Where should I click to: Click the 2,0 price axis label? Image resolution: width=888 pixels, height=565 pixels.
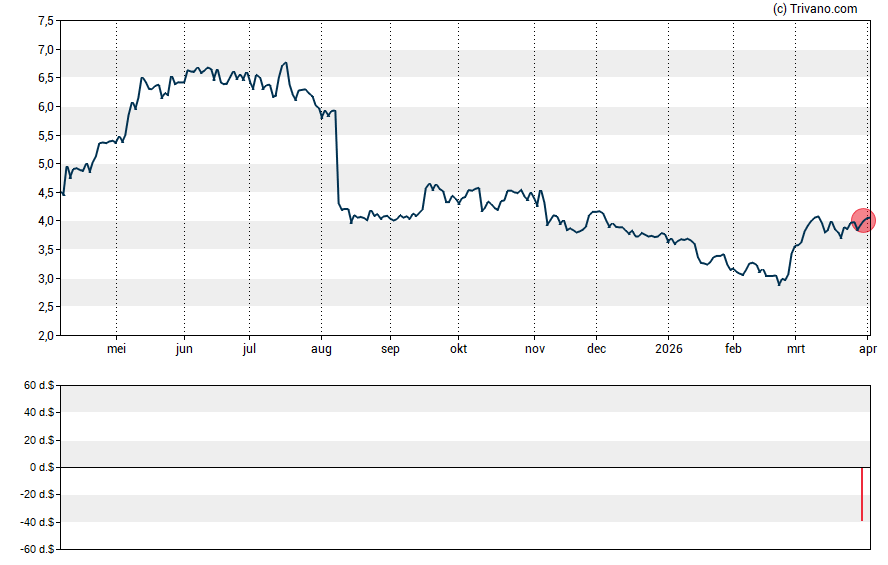coord(45,336)
